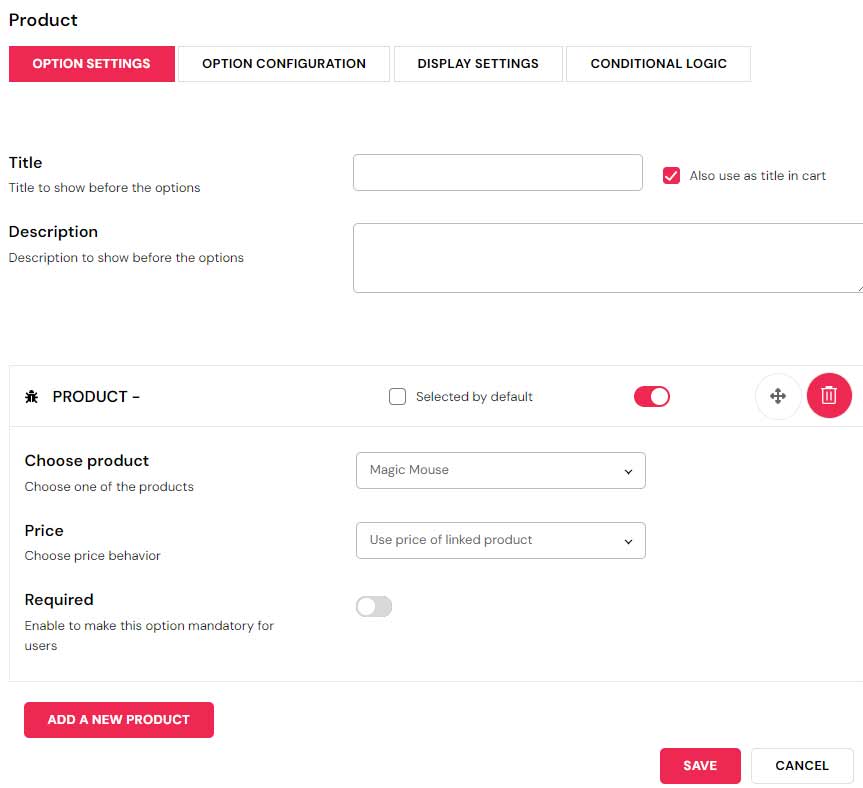Open the Display Settings tab
The height and width of the screenshot is (788, 863).
478,64
